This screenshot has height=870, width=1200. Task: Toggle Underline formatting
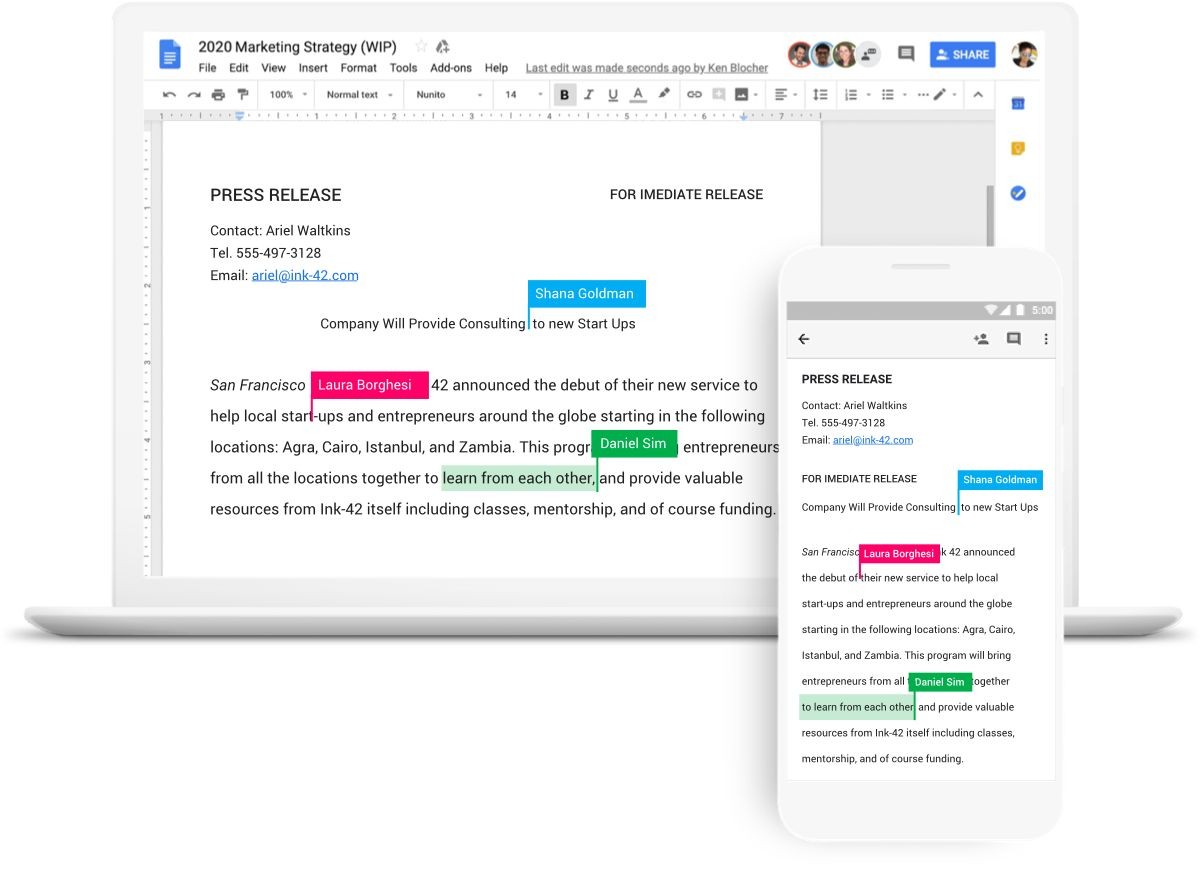(x=612, y=95)
